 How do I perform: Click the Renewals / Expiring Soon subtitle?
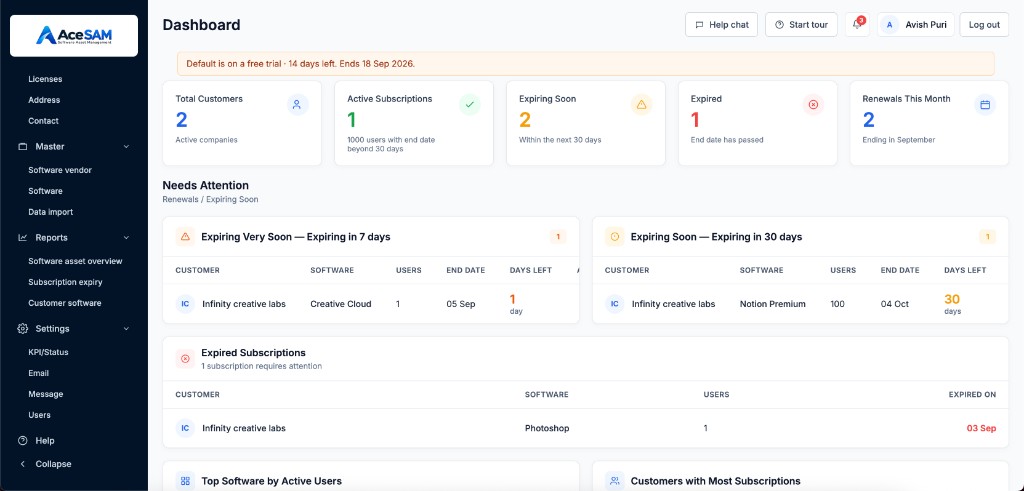point(210,200)
